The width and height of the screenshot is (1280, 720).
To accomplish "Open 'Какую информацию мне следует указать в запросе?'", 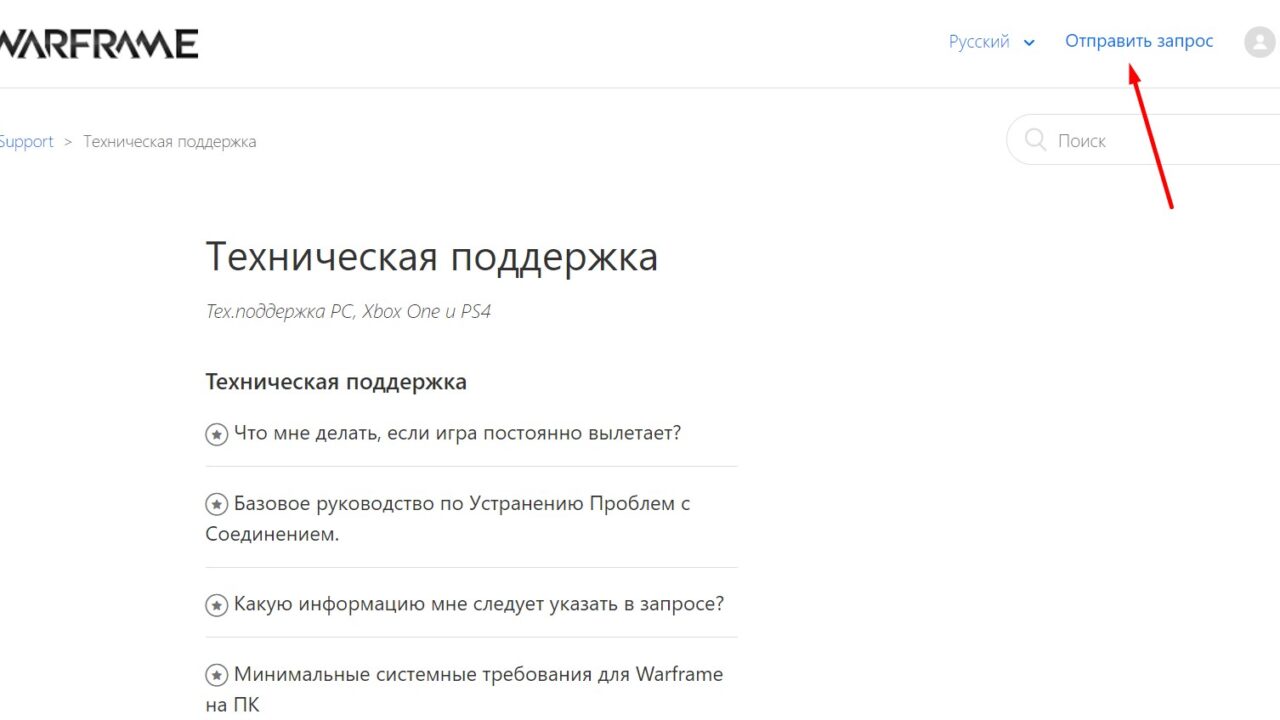I will click(478, 604).
